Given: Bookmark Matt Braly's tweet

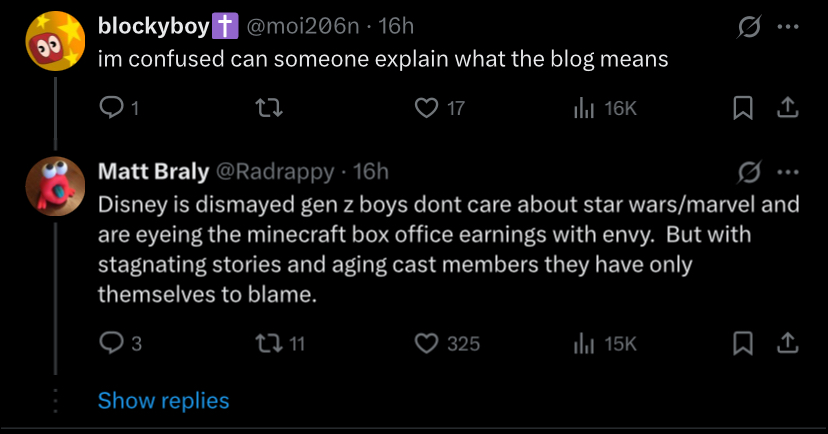Looking at the screenshot, I should click(x=742, y=344).
